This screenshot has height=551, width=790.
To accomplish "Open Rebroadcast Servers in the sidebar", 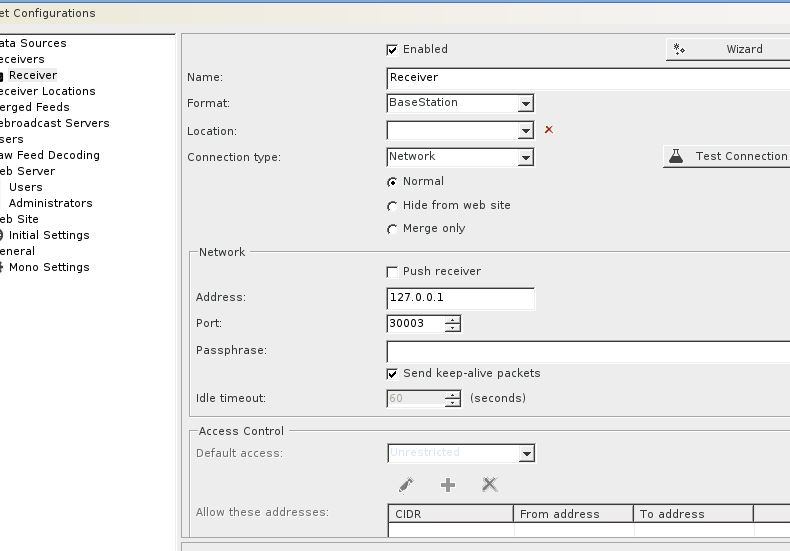I will click(54, 123).
